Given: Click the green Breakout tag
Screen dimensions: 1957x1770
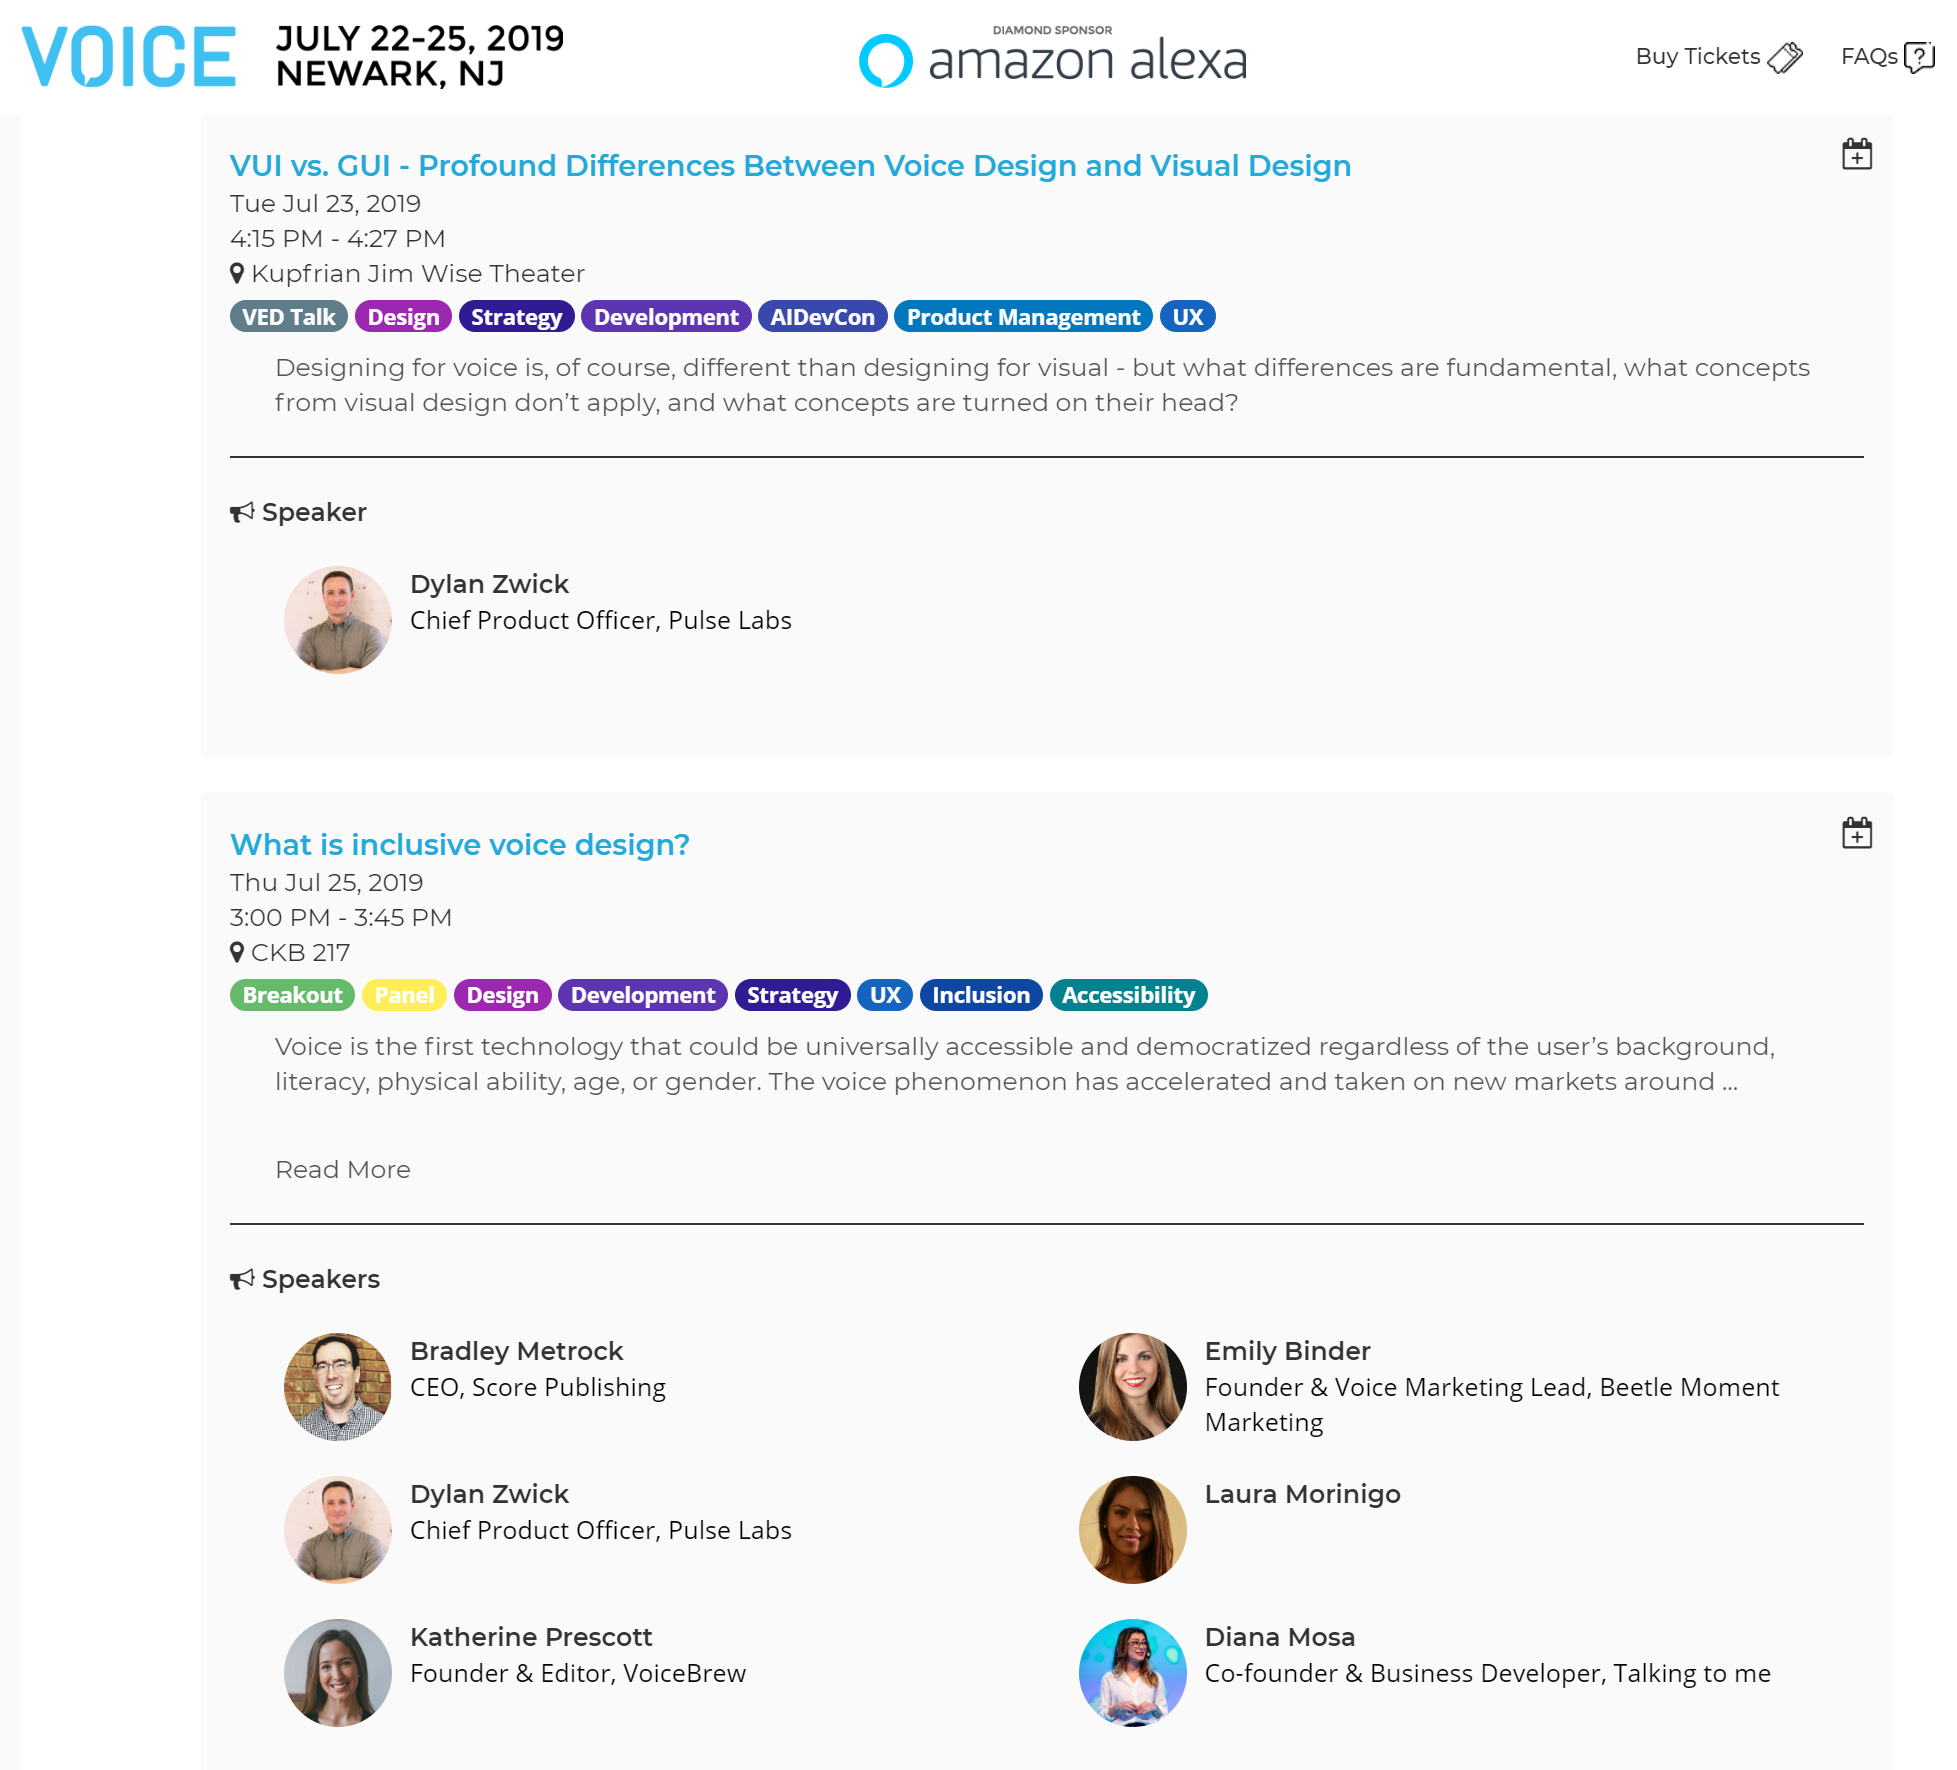Looking at the screenshot, I should tap(292, 995).
